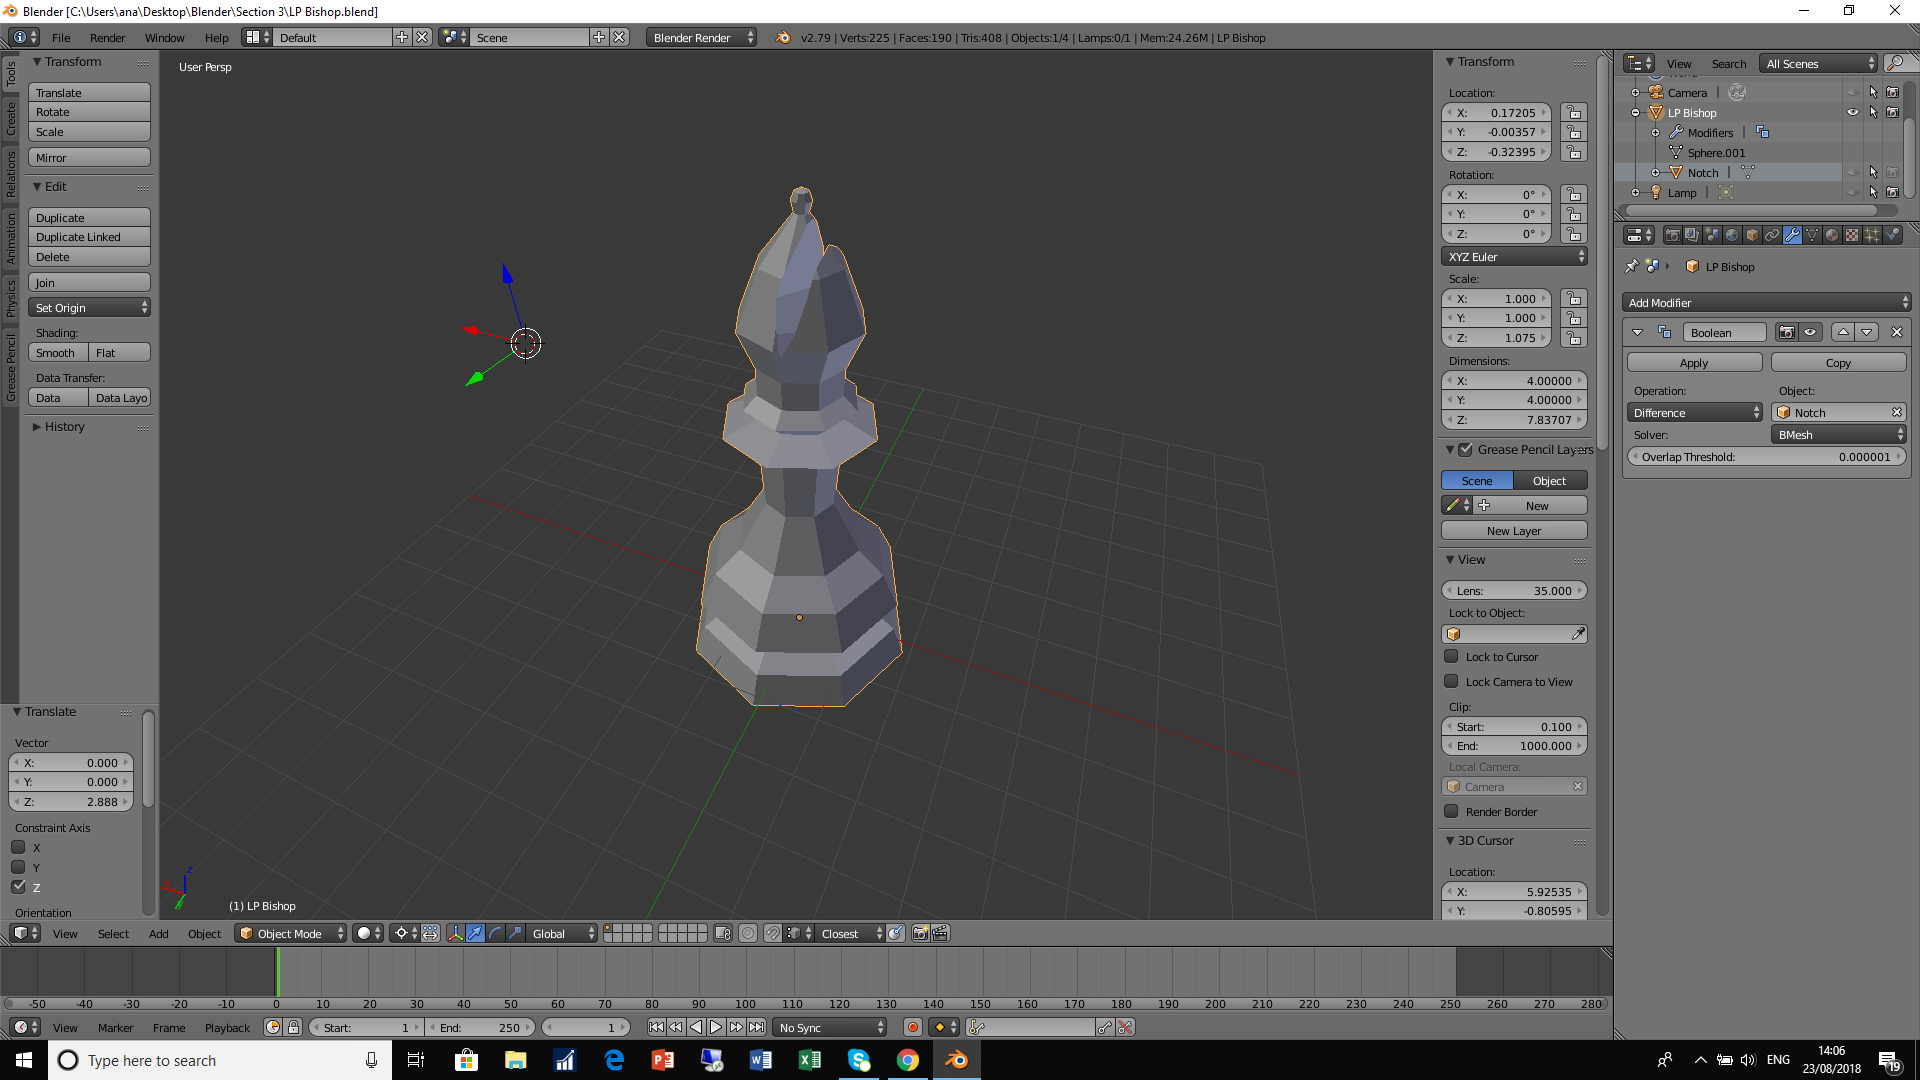This screenshot has width=1920, height=1080.
Task: Collapse the LP Bishop tree item
Action: point(1636,113)
